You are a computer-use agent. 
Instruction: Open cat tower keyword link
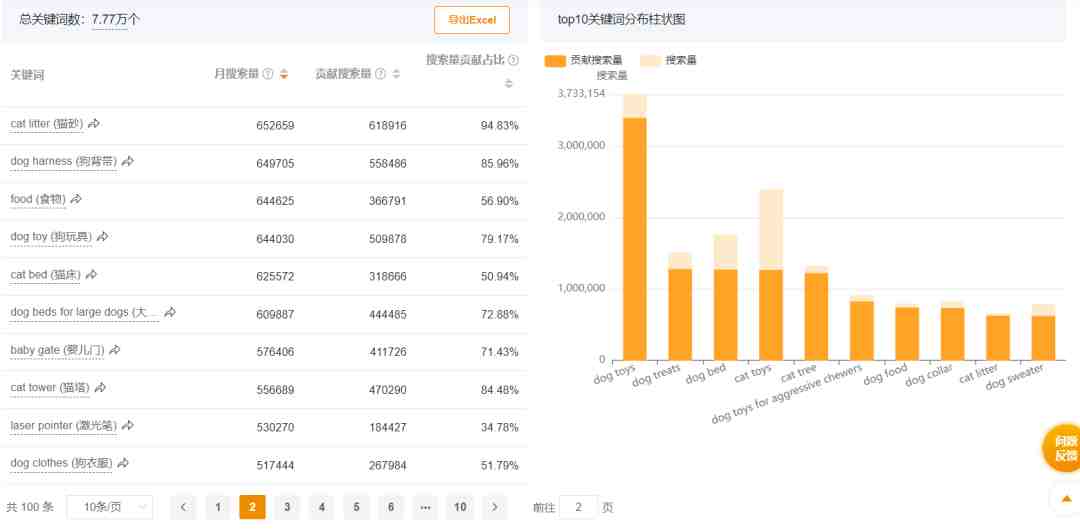click(x=50, y=388)
